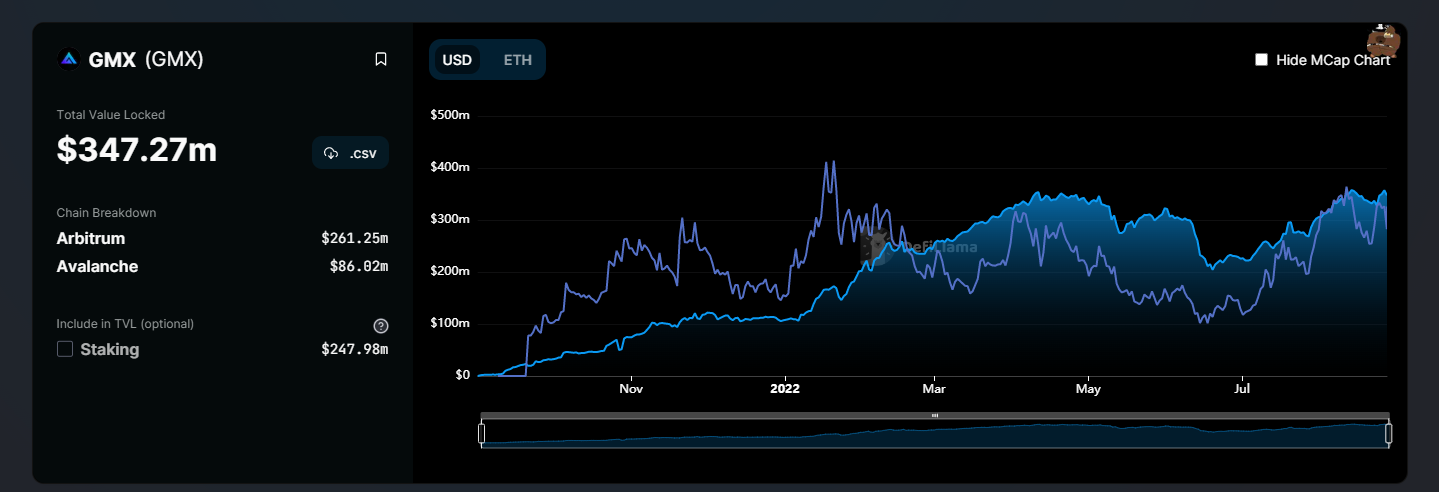Click the range slider's top center grip
The image size is (1439, 492).
point(935,415)
